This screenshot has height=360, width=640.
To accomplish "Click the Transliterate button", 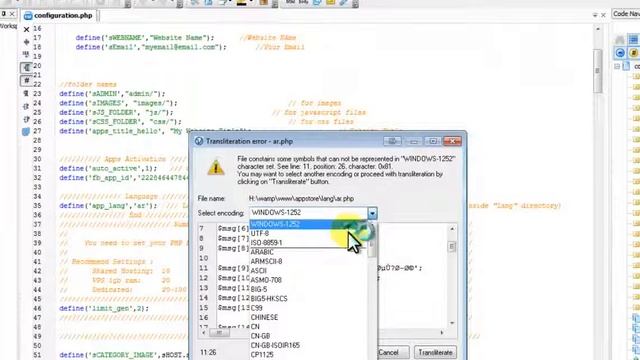I will coord(435,353).
